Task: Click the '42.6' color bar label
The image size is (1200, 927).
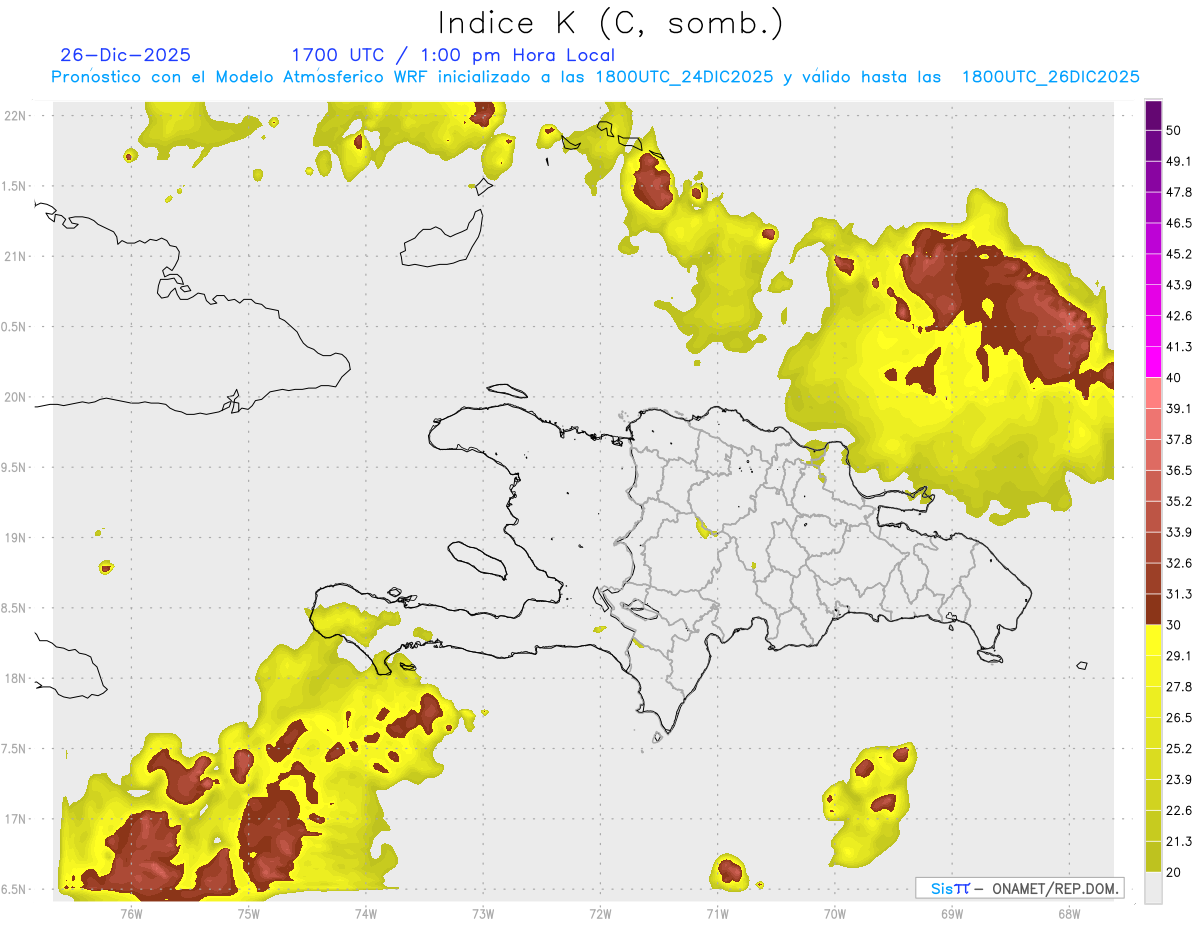Action: pyautogui.click(x=1179, y=316)
